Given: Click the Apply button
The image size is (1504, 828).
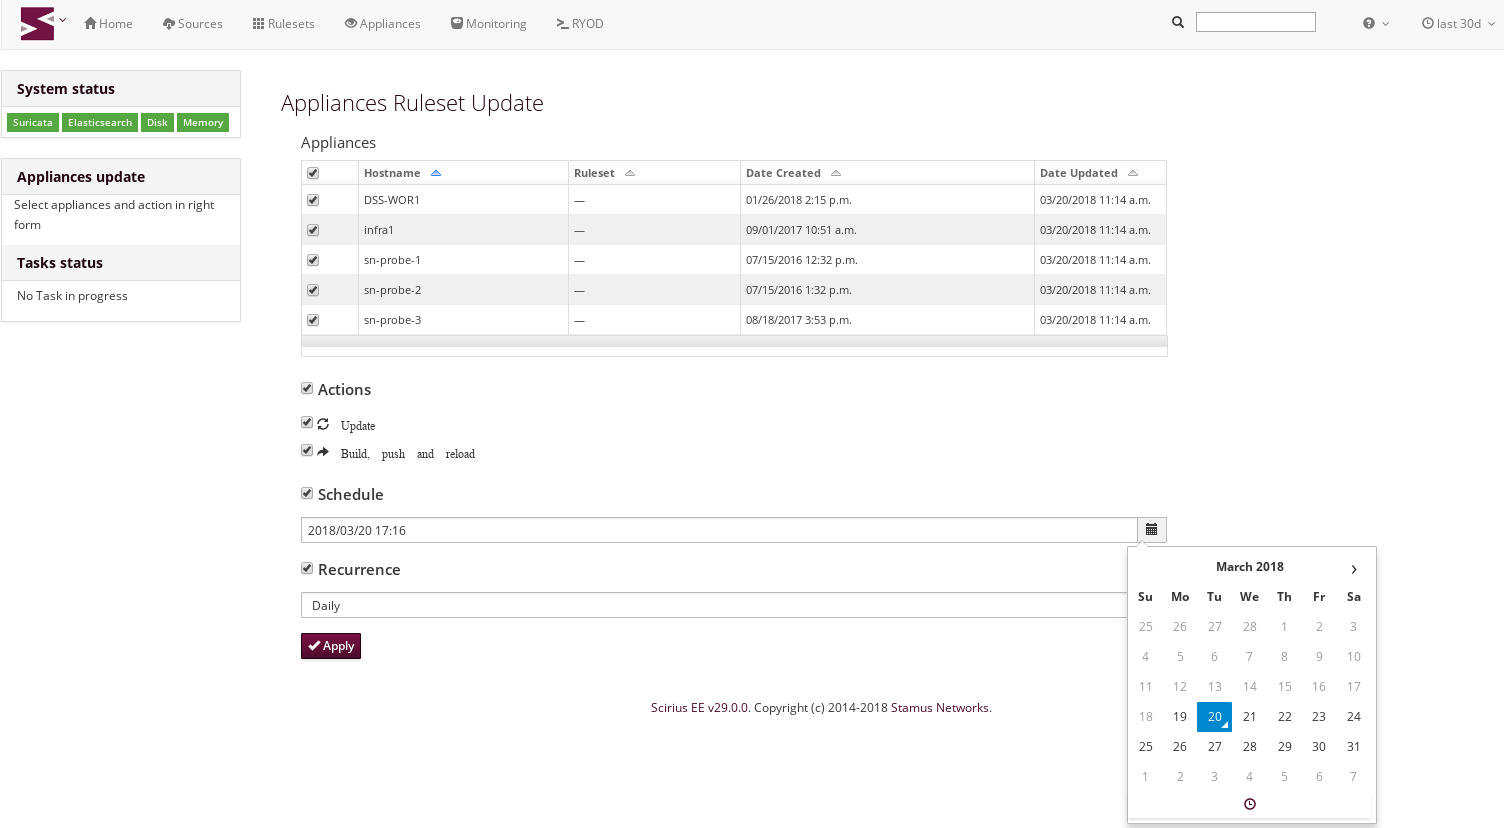Looking at the screenshot, I should coord(331,646).
